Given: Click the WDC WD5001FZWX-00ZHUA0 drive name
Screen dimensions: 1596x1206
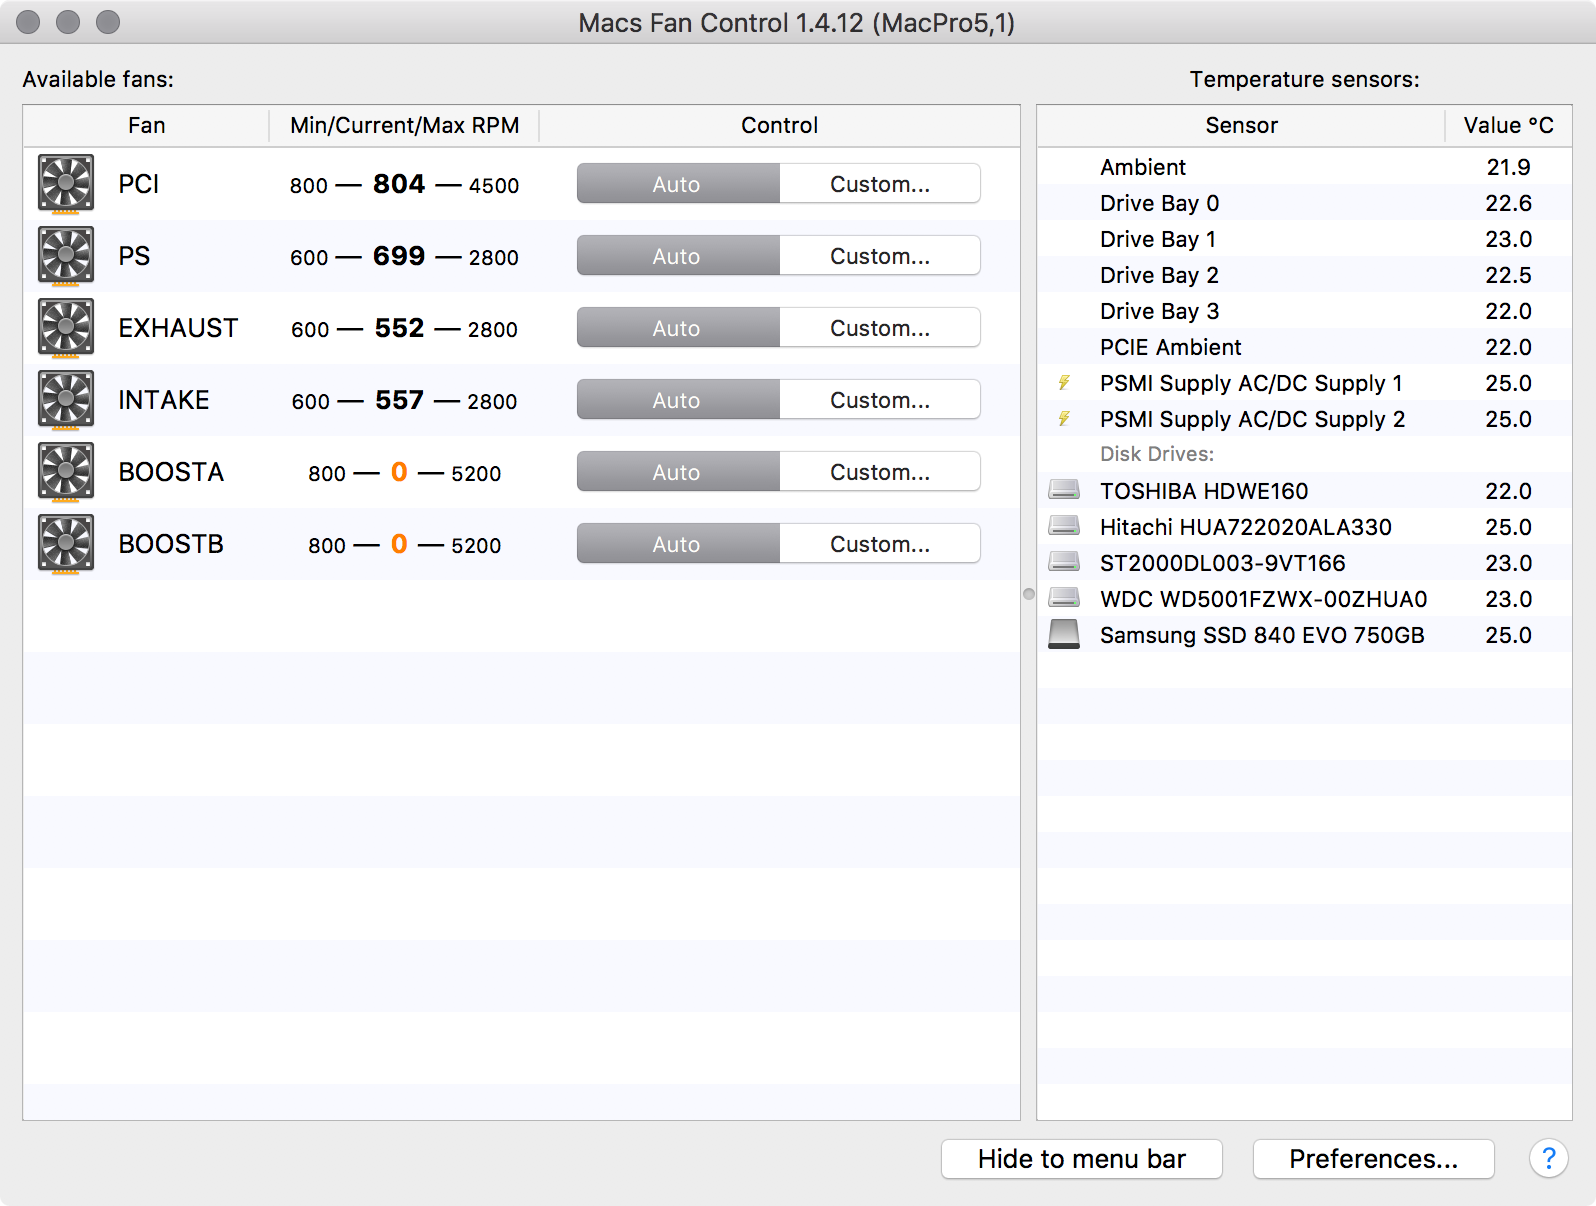Looking at the screenshot, I should [1264, 599].
